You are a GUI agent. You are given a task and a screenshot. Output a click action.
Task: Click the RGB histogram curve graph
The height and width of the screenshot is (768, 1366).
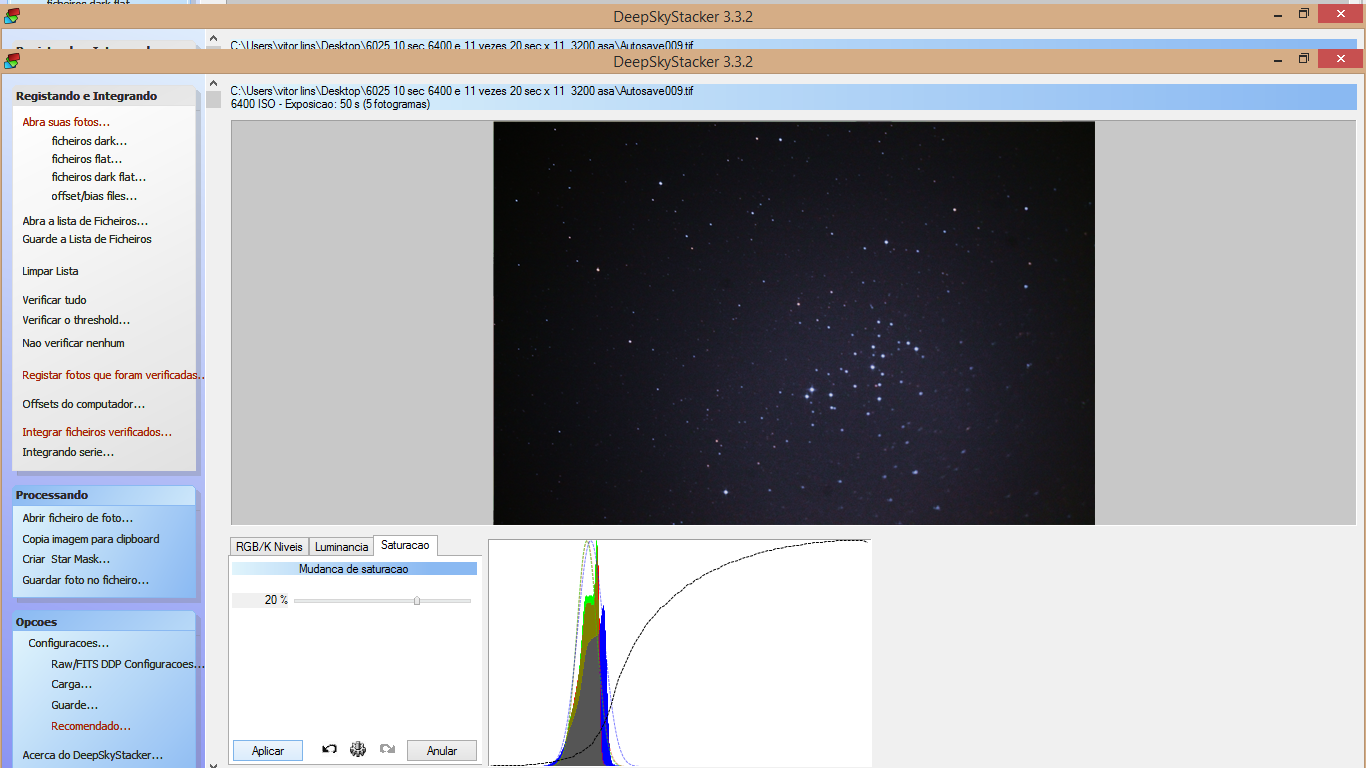point(680,653)
